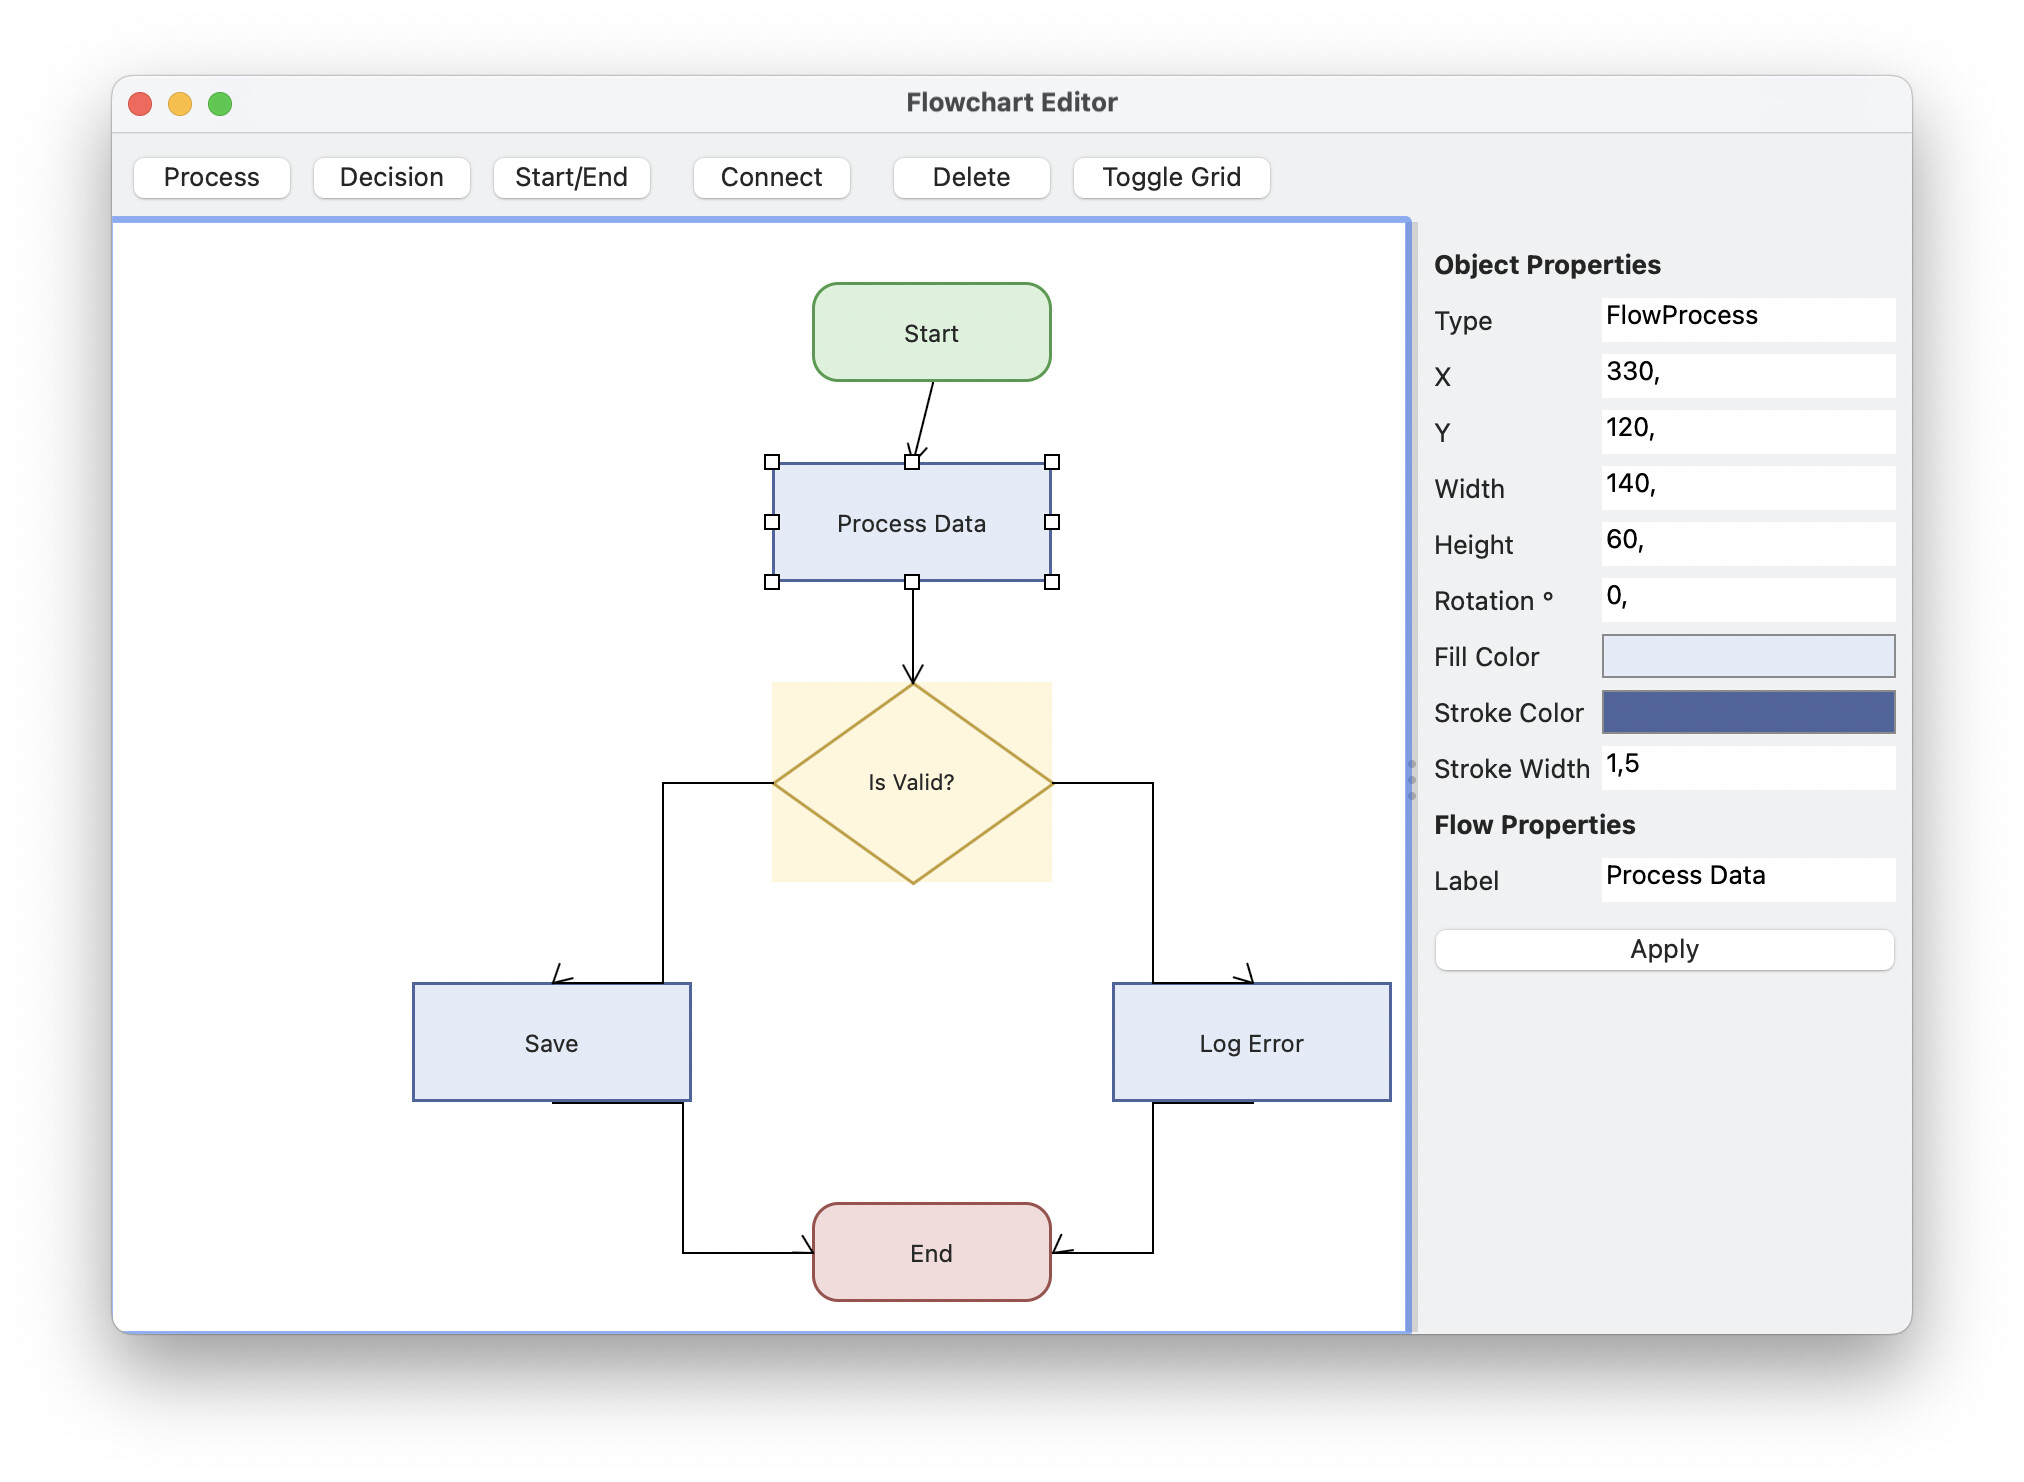The width and height of the screenshot is (2024, 1482).
Task: Click the Label field containing Process Data
Action: [x=1748, y=879]
